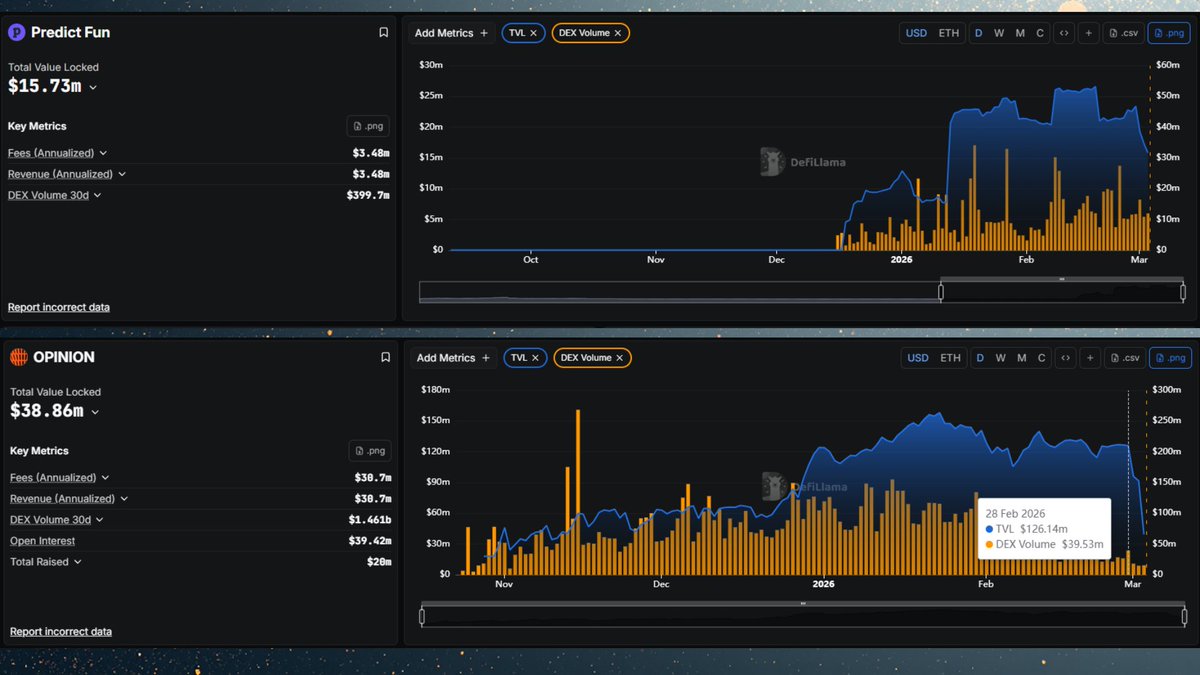
Task: Click the plus icon in Predict Fun toolbar
Action: click(x=1088, y=33)
